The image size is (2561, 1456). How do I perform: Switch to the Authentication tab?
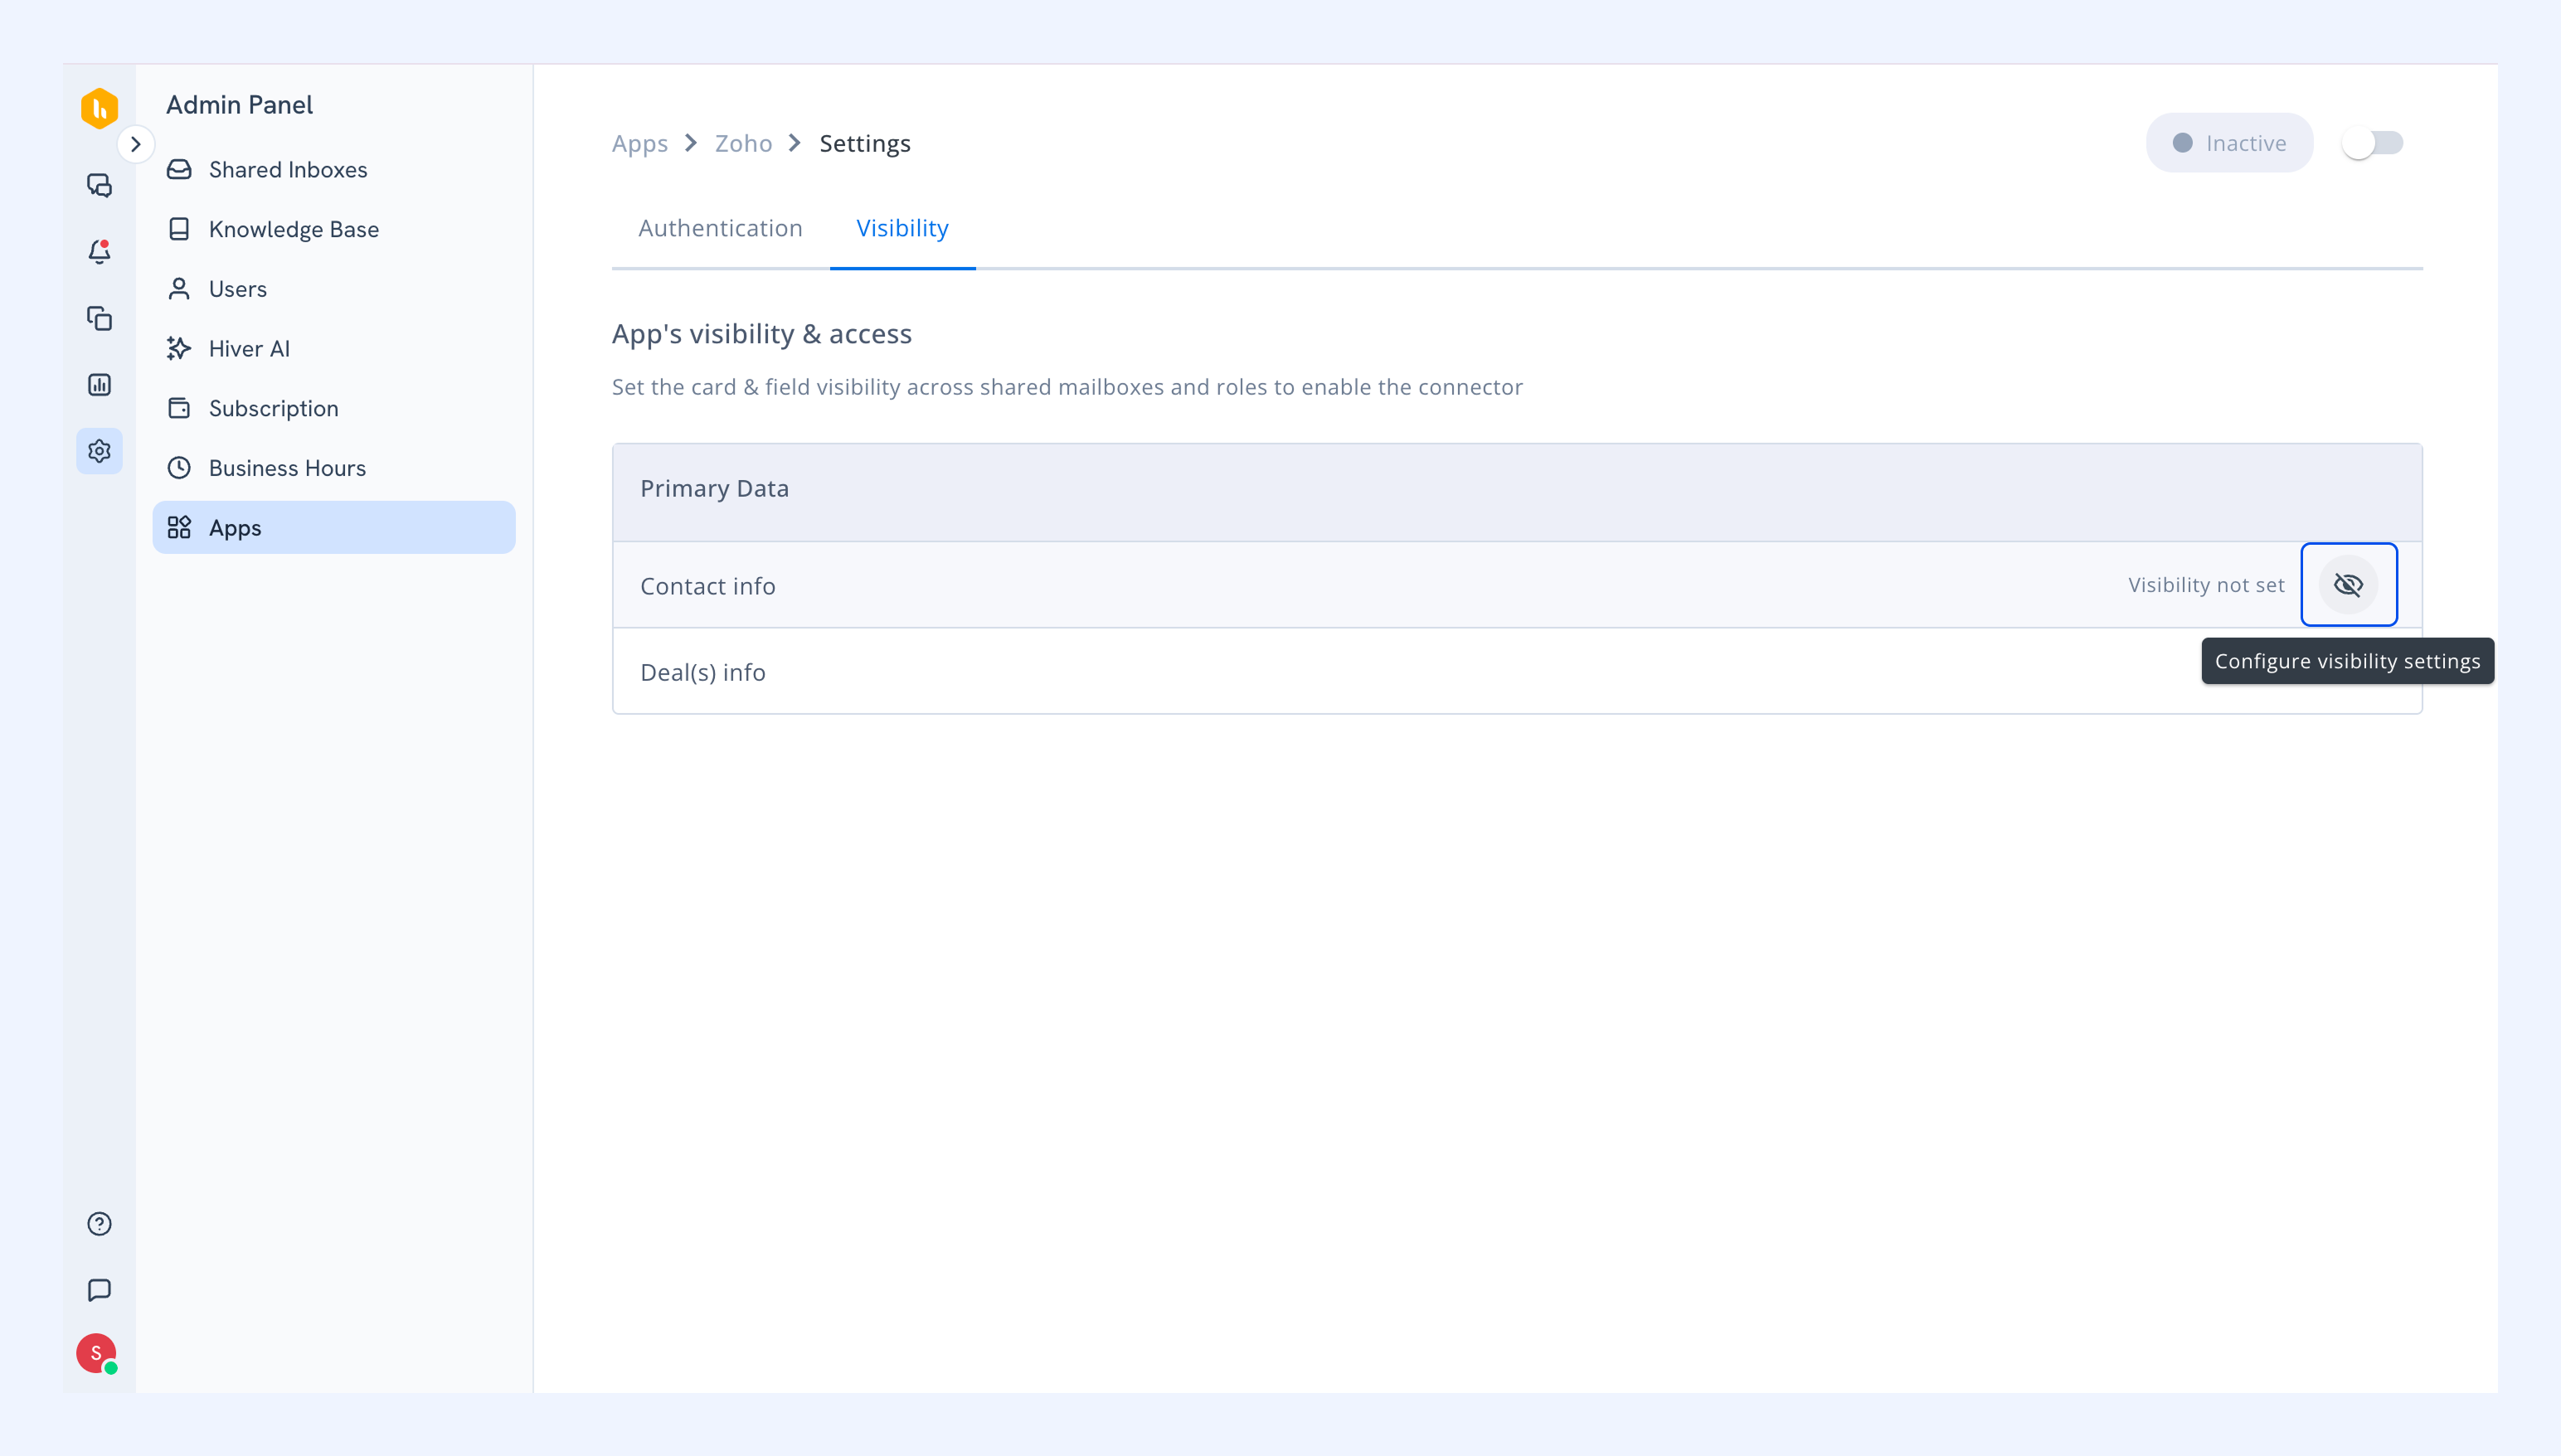720,228
